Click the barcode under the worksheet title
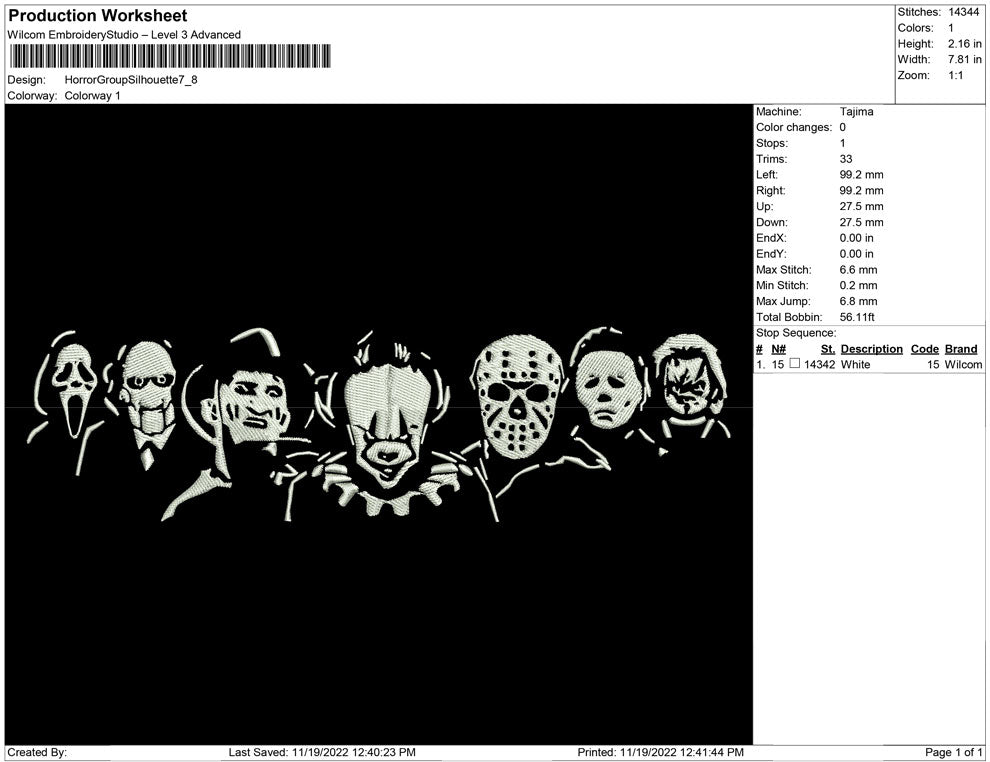The height and width of the screenshot is (762, 990). pyautogui.click(x=170, y=56)
